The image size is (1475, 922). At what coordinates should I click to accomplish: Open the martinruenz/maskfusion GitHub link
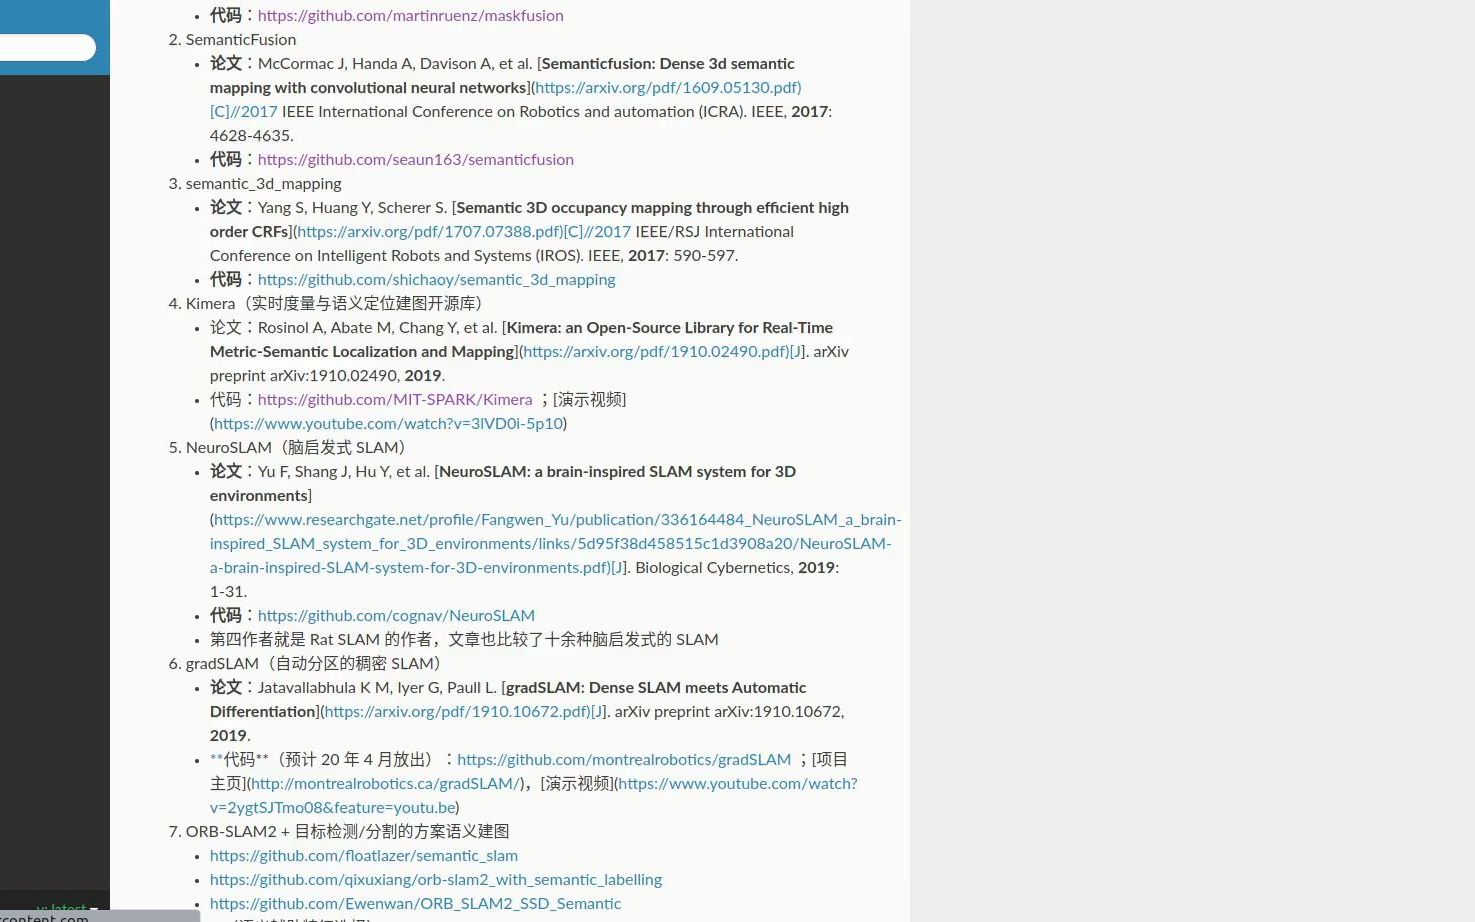click(x=410, y=16)
